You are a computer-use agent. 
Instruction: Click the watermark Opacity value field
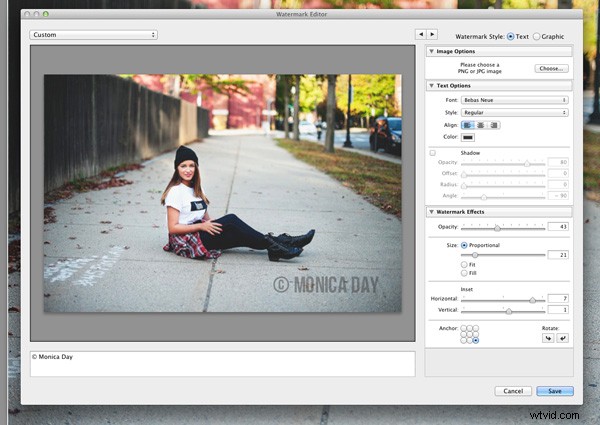point(558,226)
